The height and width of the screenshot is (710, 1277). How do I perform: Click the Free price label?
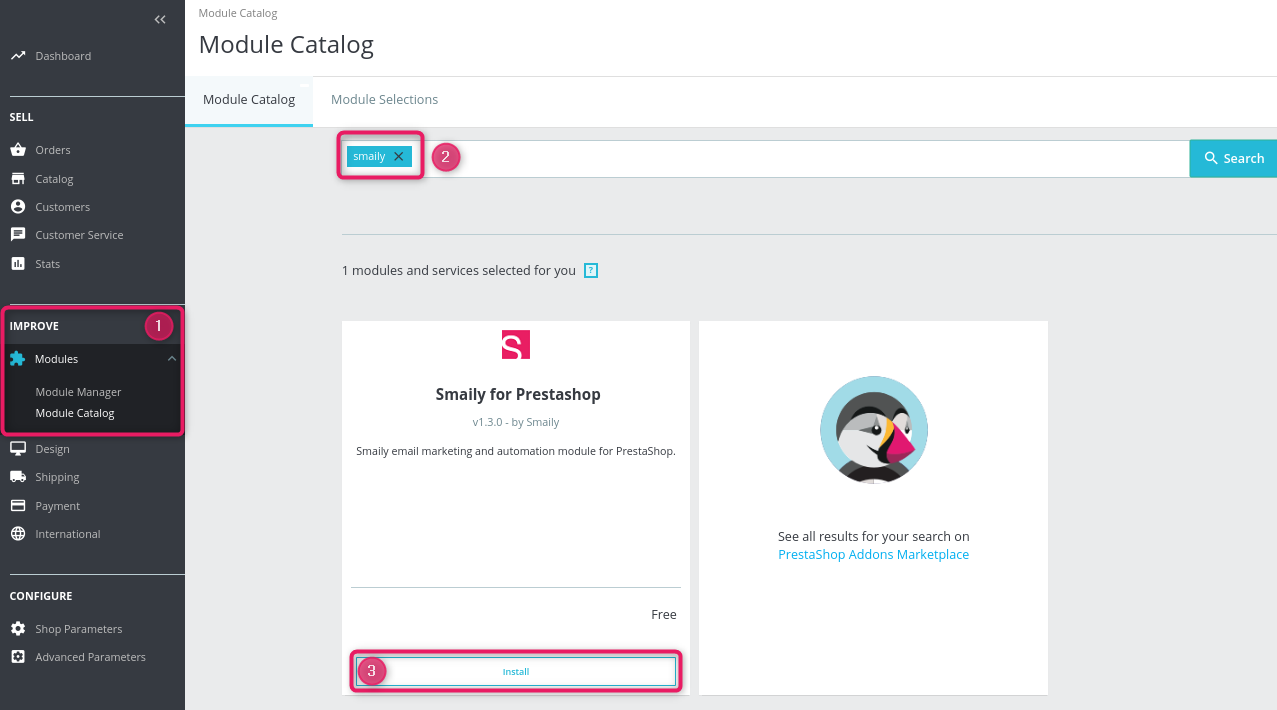(664, 614)
